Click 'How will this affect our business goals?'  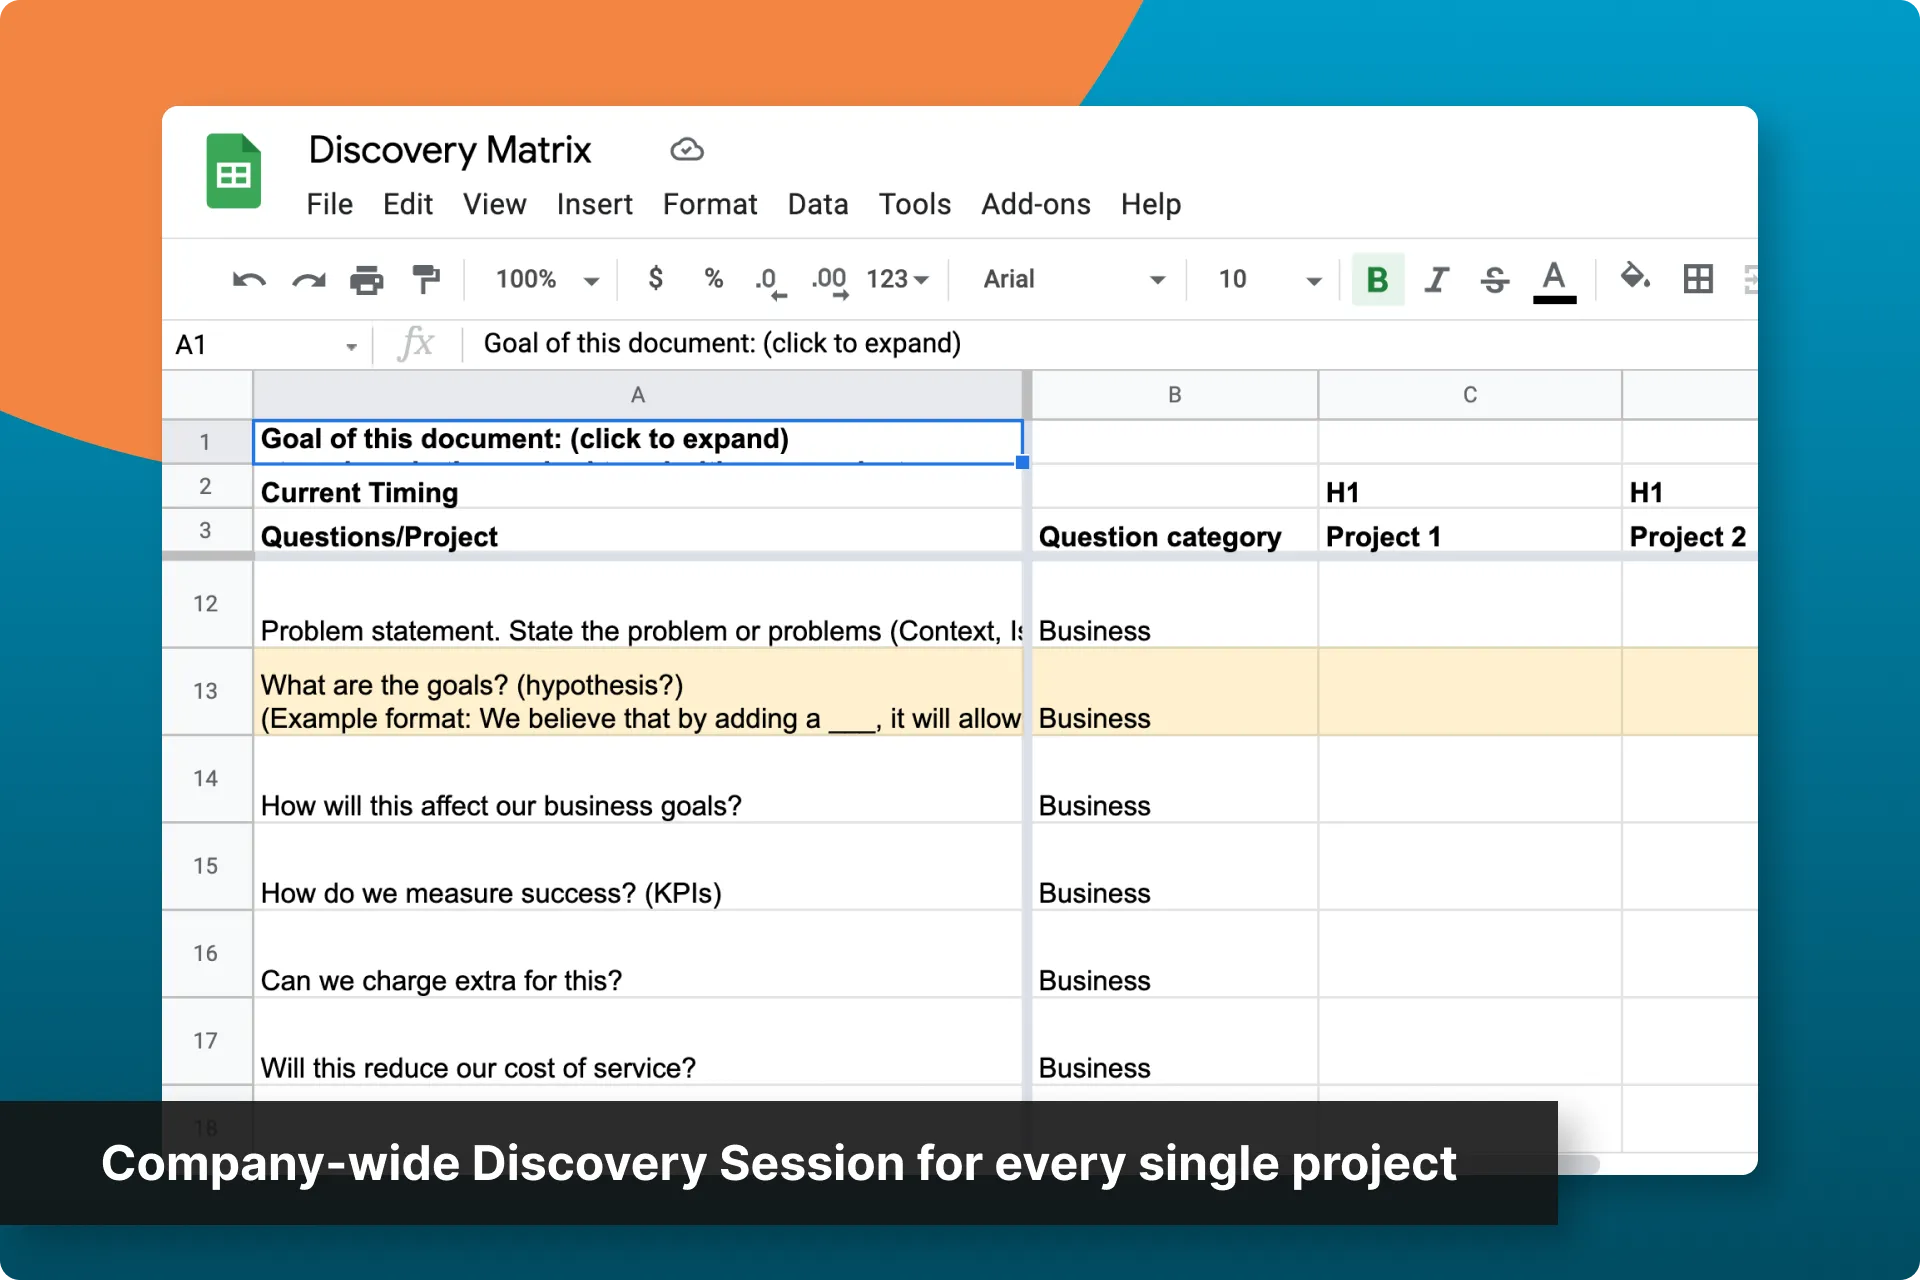point(638,779)
